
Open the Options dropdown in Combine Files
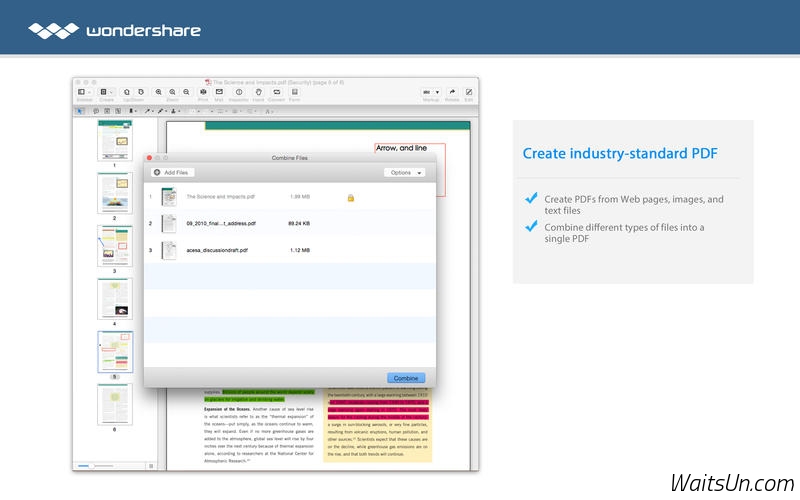point(405,172)
